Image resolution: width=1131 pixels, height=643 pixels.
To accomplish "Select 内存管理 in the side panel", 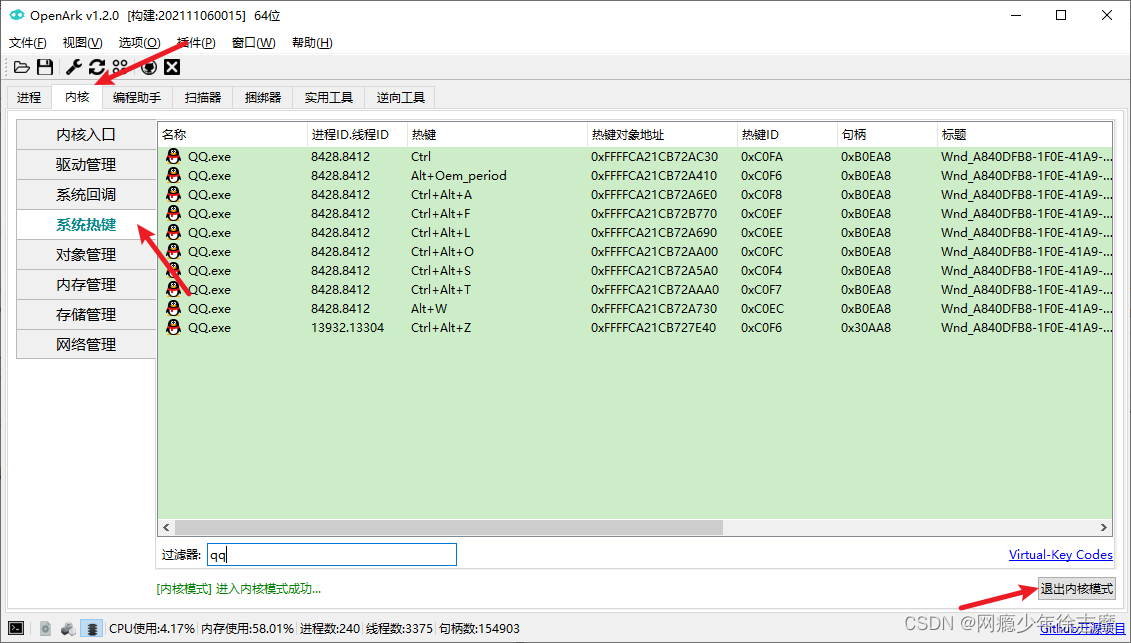I will pyautogui.click(x=86, y=285).
